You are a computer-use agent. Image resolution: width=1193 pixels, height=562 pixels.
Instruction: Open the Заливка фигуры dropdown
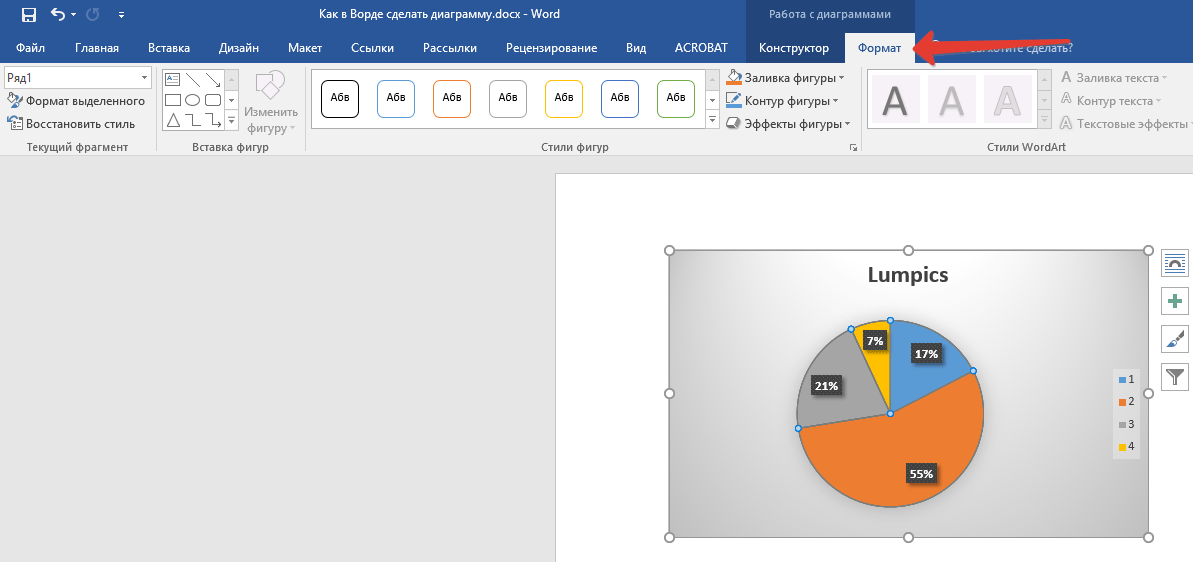841,78
